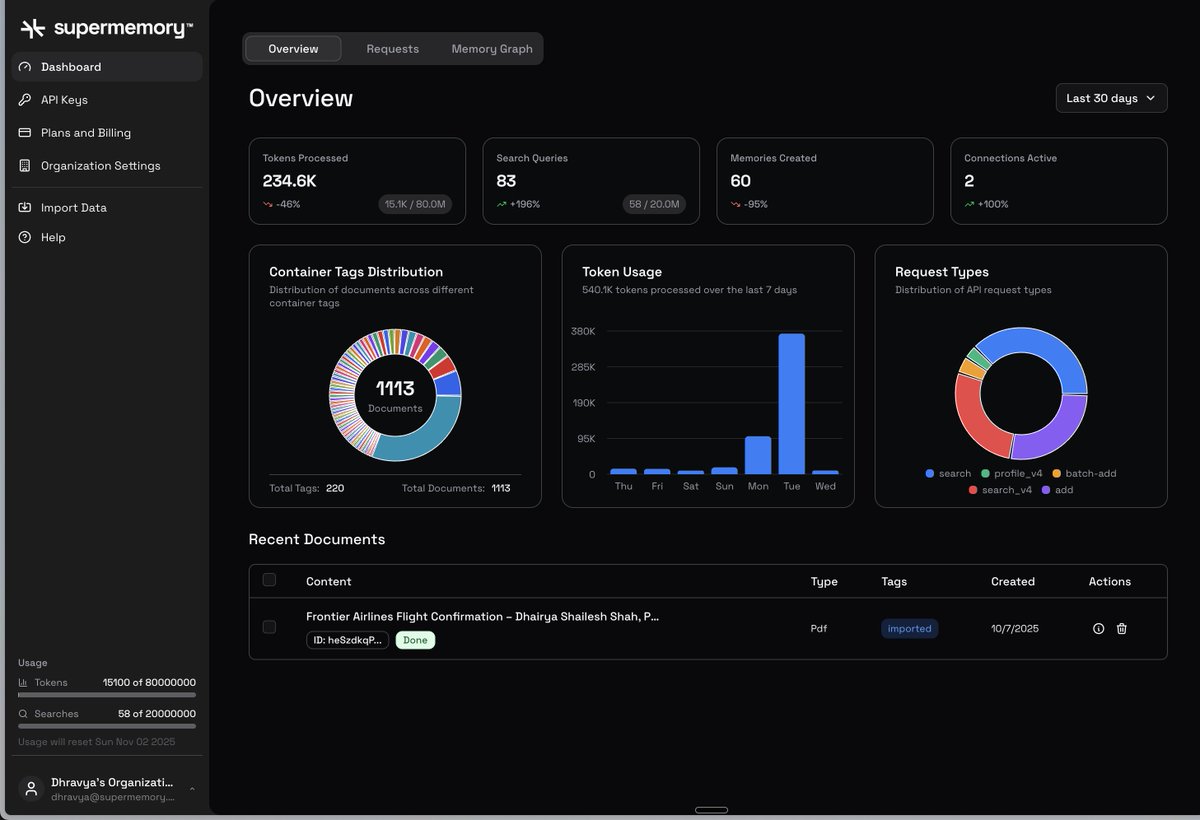Click the Connections Active upward trend icon
Viewport: 1200px width, 820px height.
pos(970,204)
